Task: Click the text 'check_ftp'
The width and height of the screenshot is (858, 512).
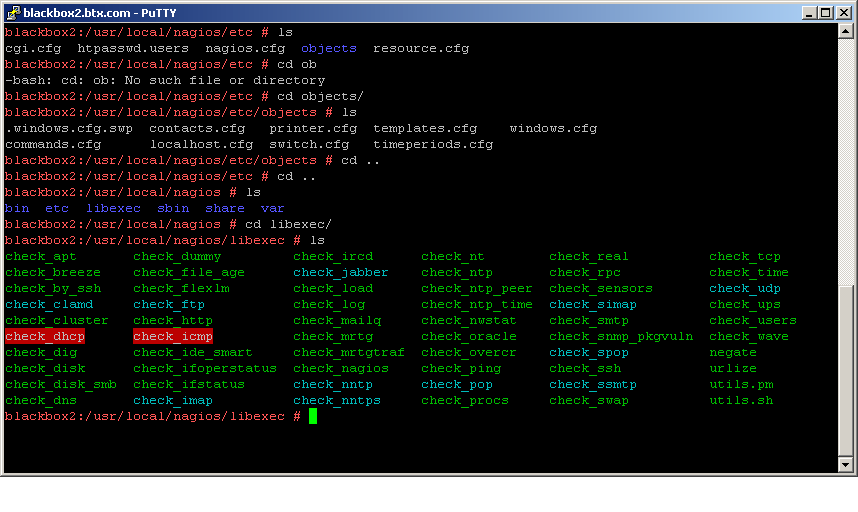Action: tap(169, 304)
